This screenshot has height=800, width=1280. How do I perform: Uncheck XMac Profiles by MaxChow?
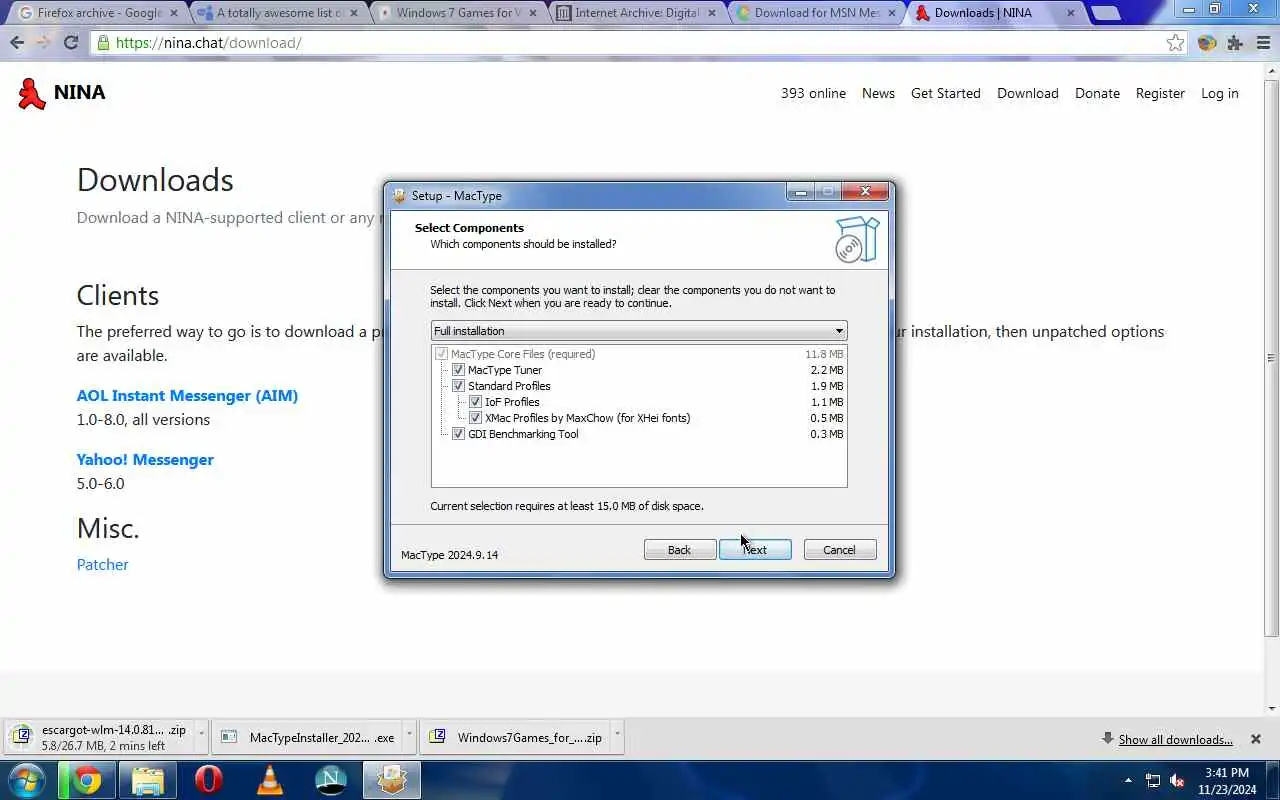pyautogui.click(x=476, y=418)
